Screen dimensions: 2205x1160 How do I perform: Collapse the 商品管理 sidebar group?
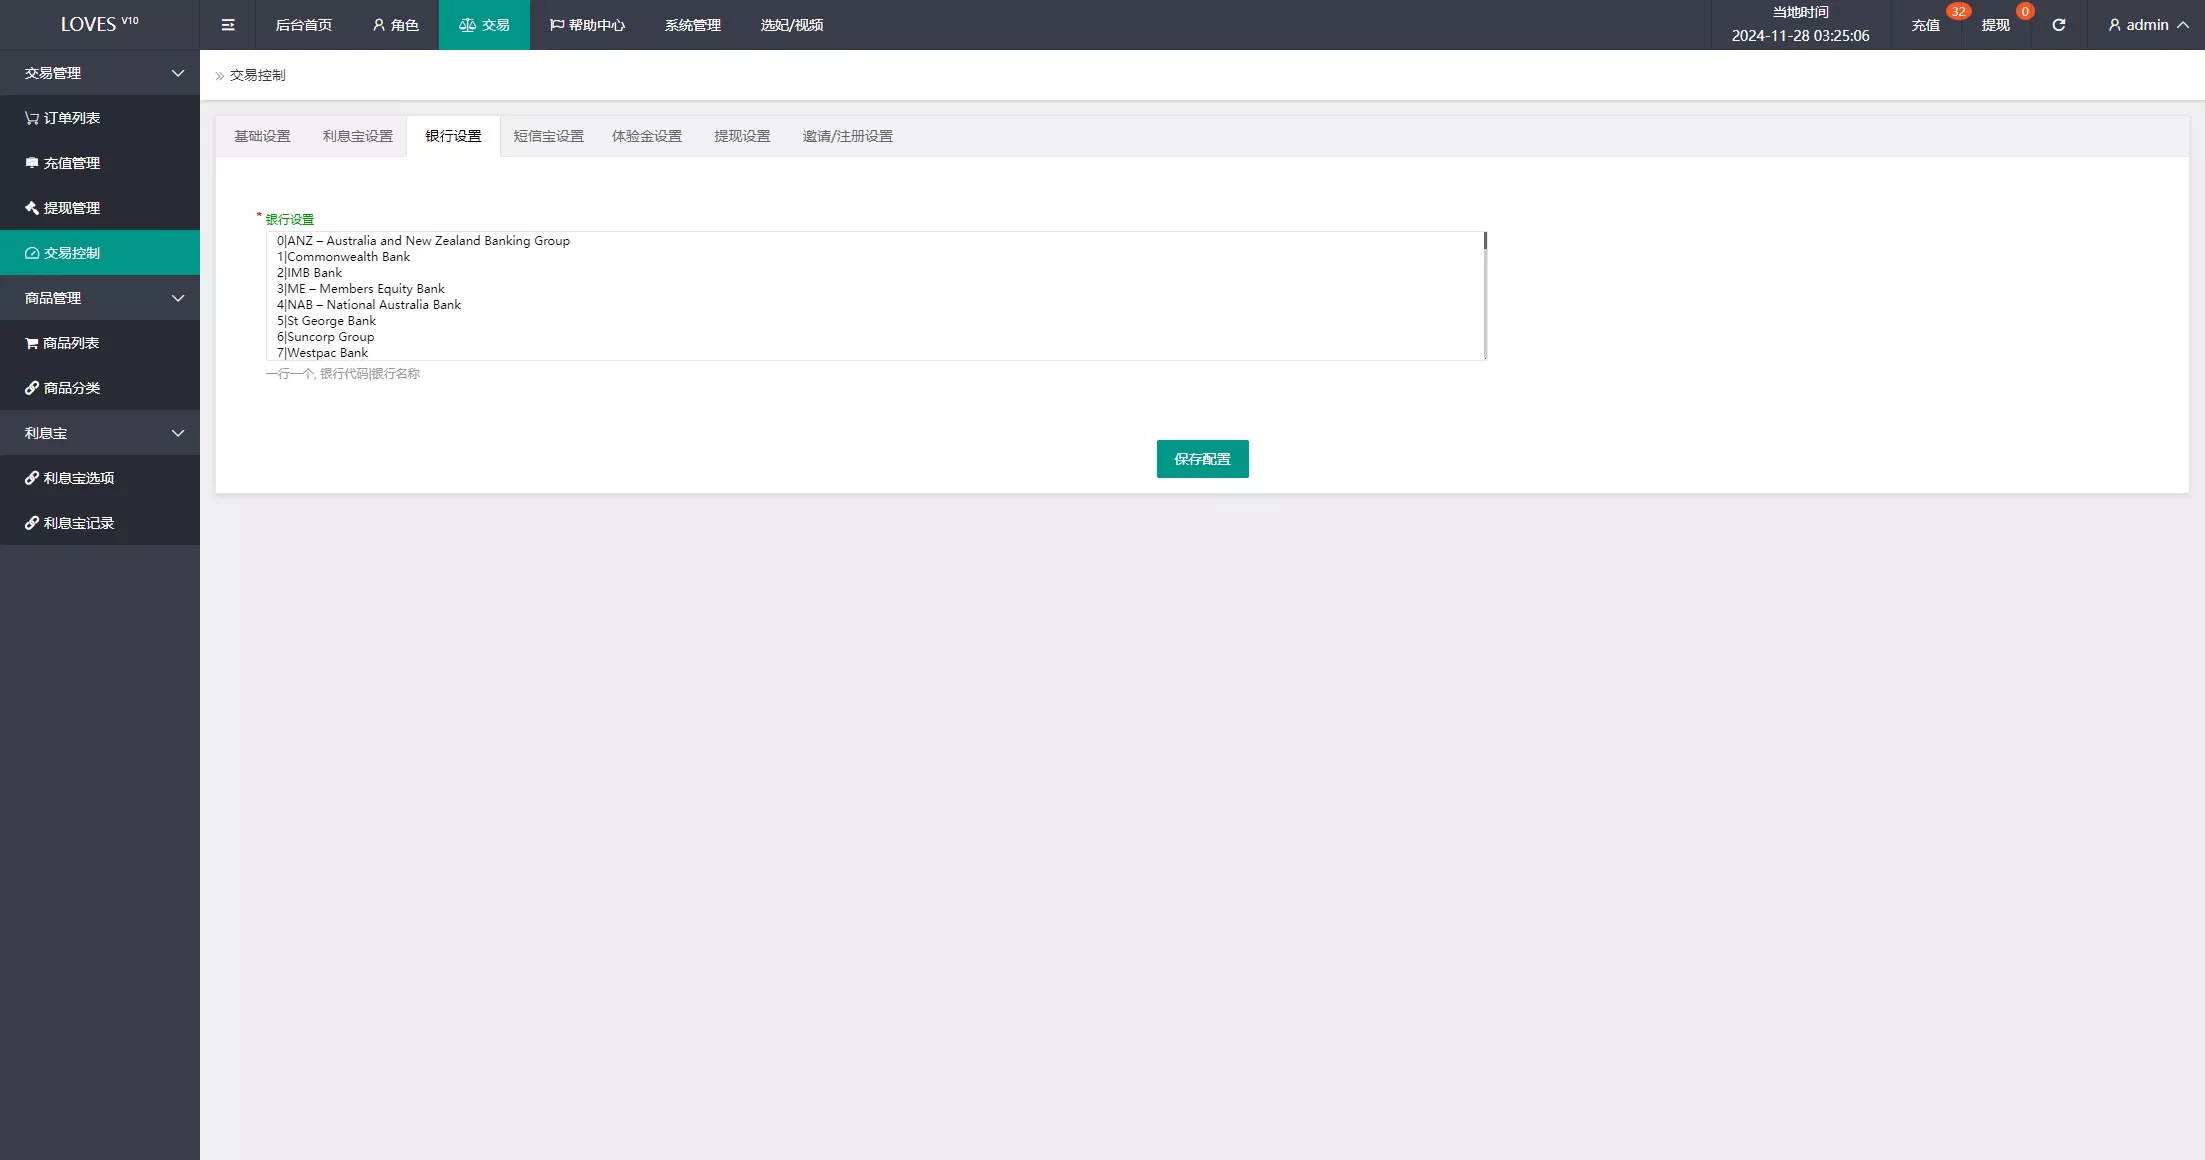[100, 298]
